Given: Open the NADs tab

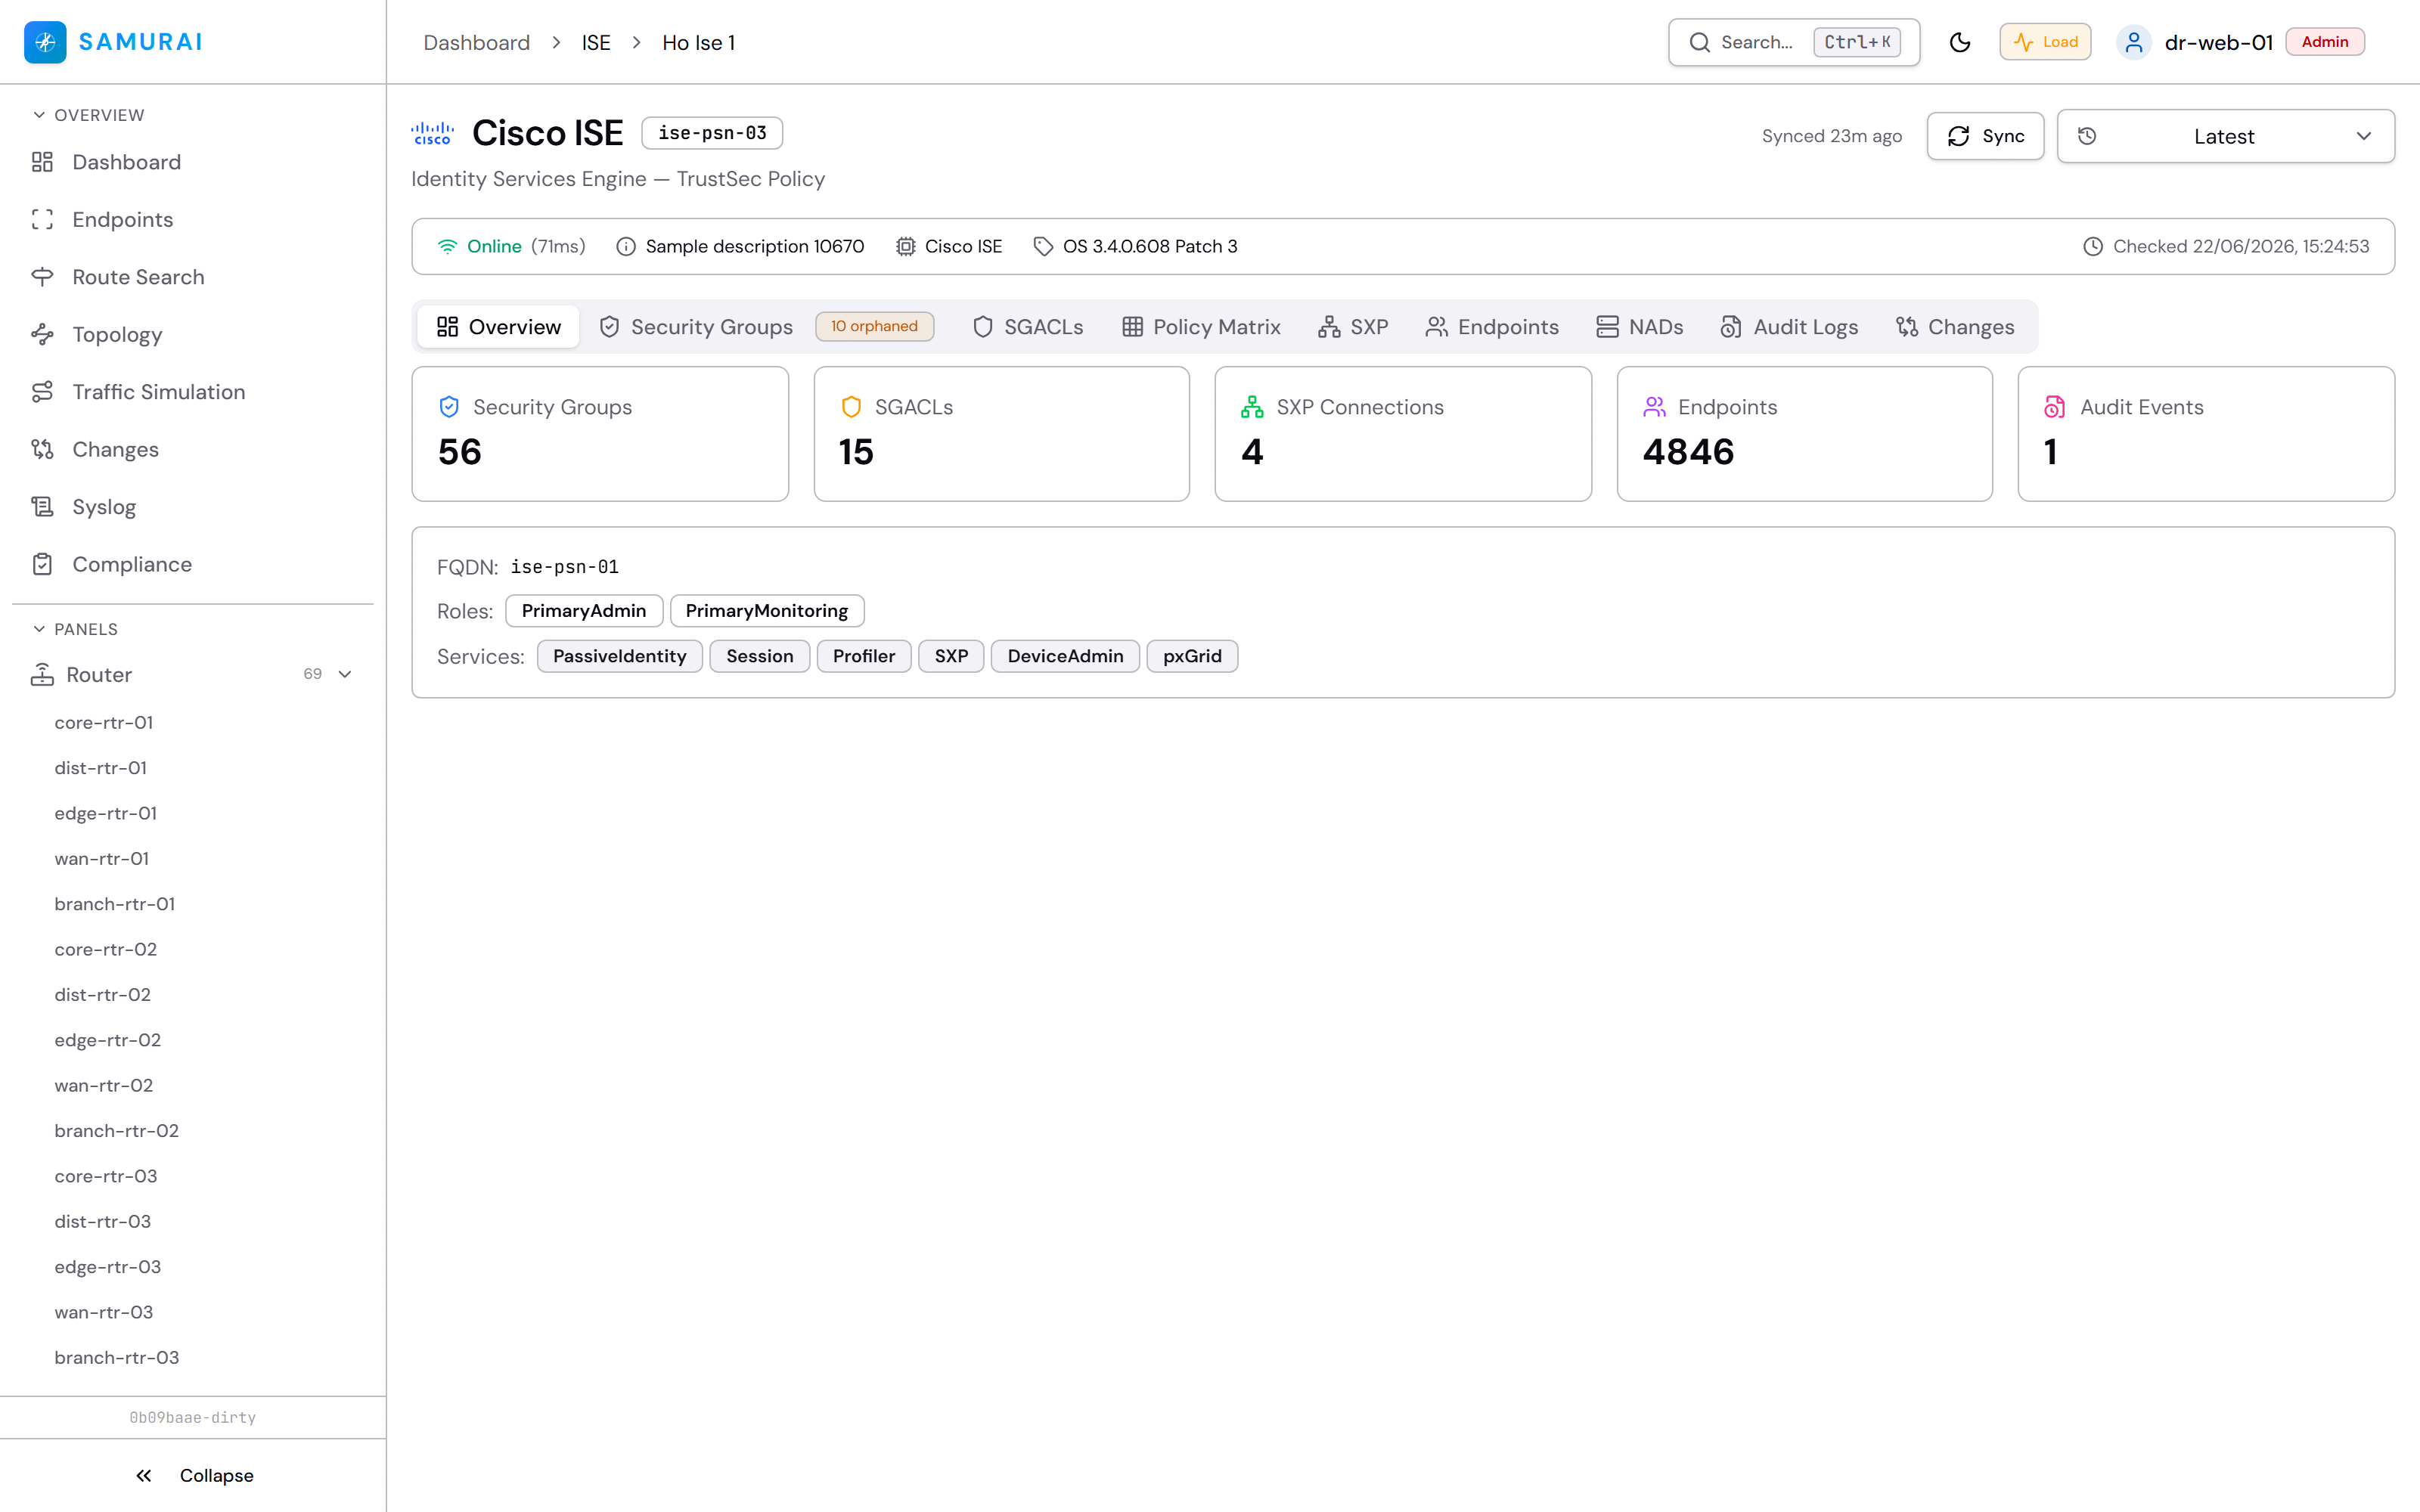Looking at the screenshot, I should (1640, 327).
